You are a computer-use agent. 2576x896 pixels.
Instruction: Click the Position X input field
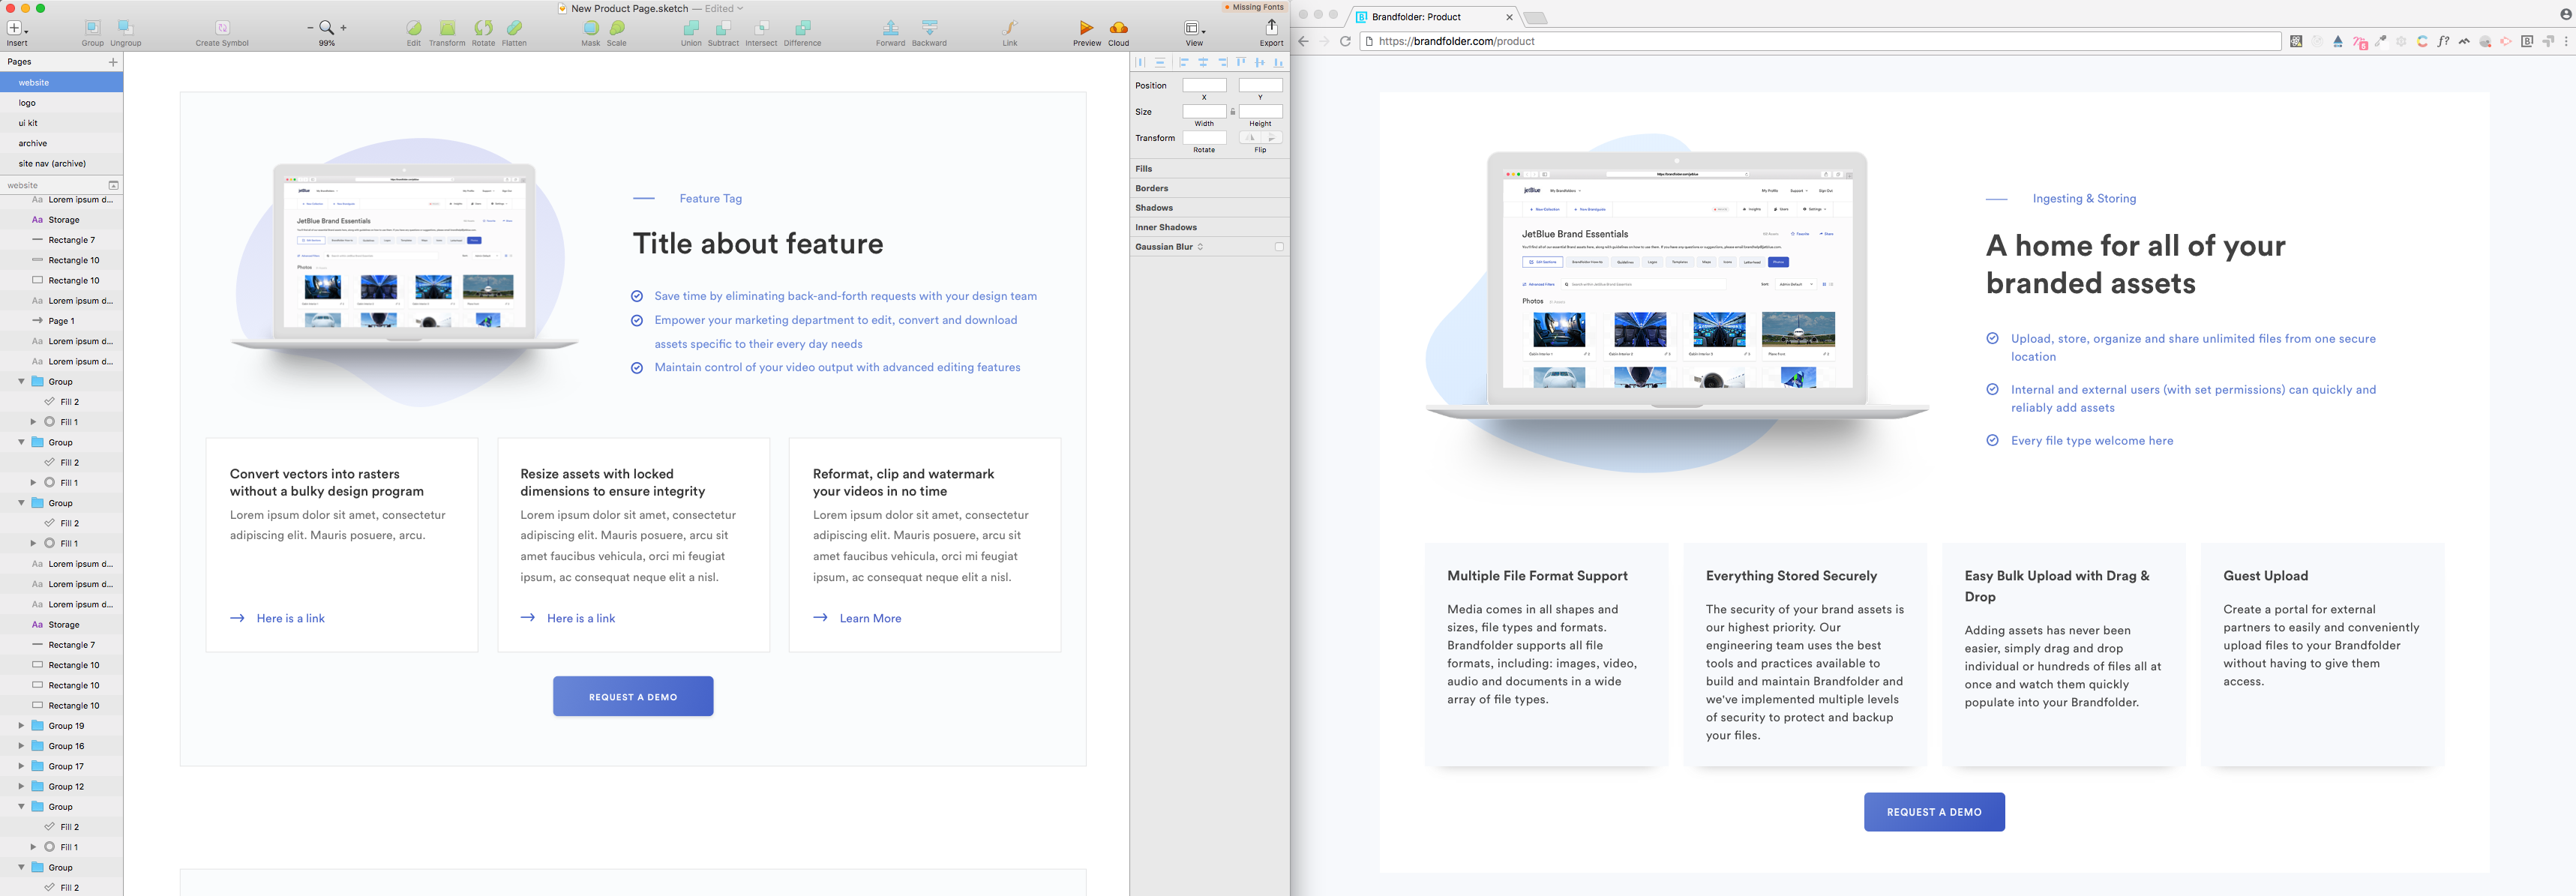tap(1204, 85)
